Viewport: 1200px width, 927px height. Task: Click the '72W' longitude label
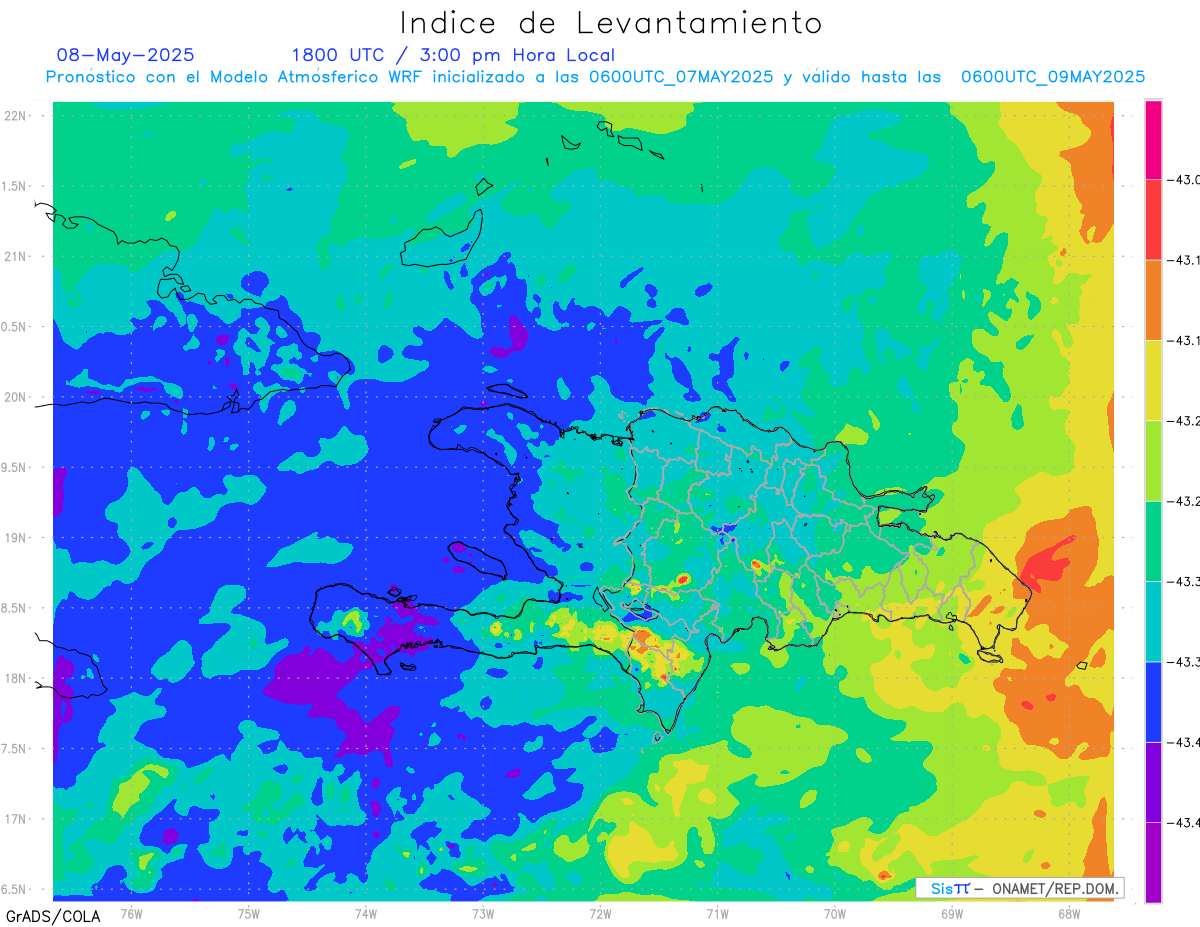click(600, 913)
